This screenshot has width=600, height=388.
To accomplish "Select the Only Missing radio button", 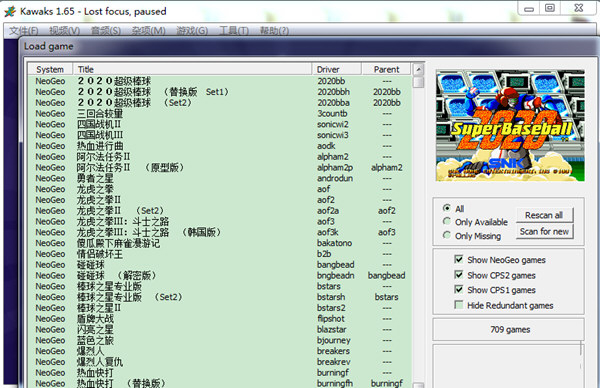I will [447, 235].
